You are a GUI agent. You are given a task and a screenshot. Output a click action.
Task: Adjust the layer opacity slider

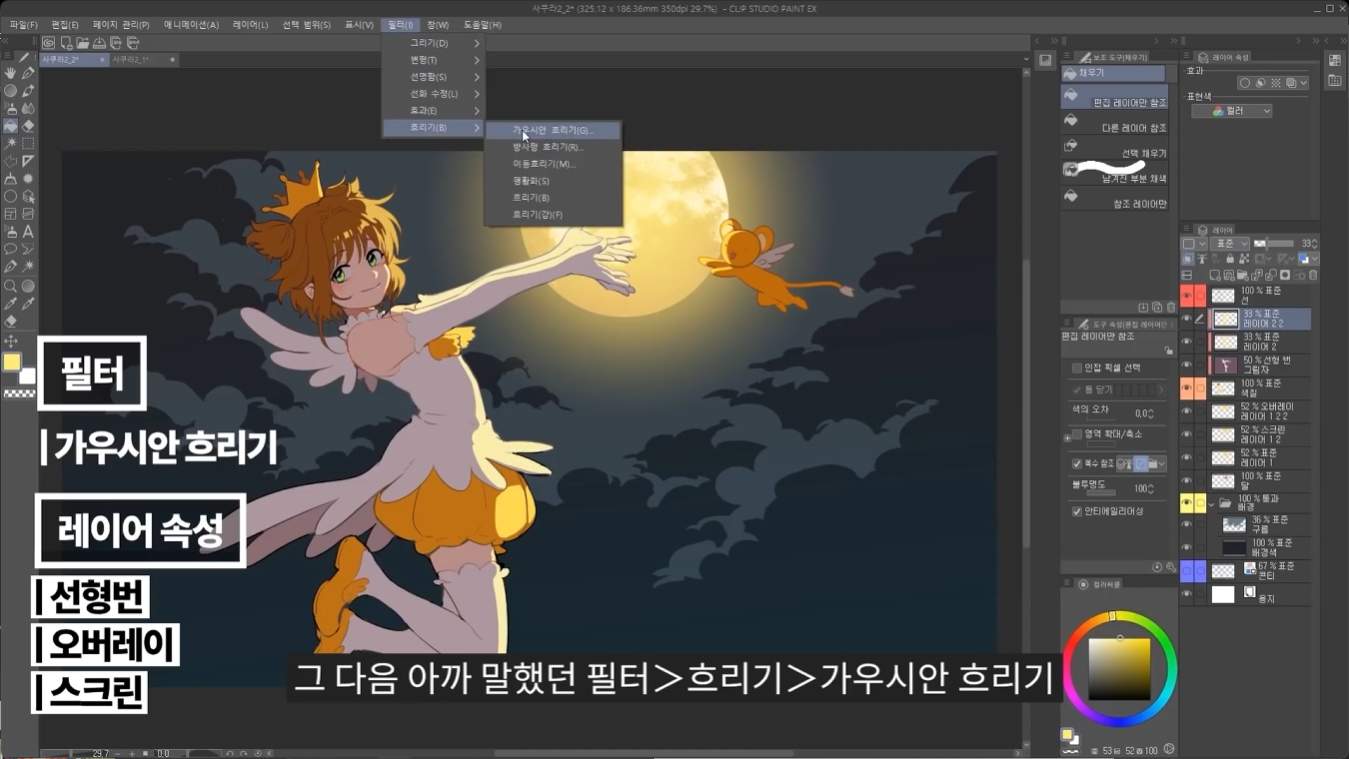coord(1274,243)
